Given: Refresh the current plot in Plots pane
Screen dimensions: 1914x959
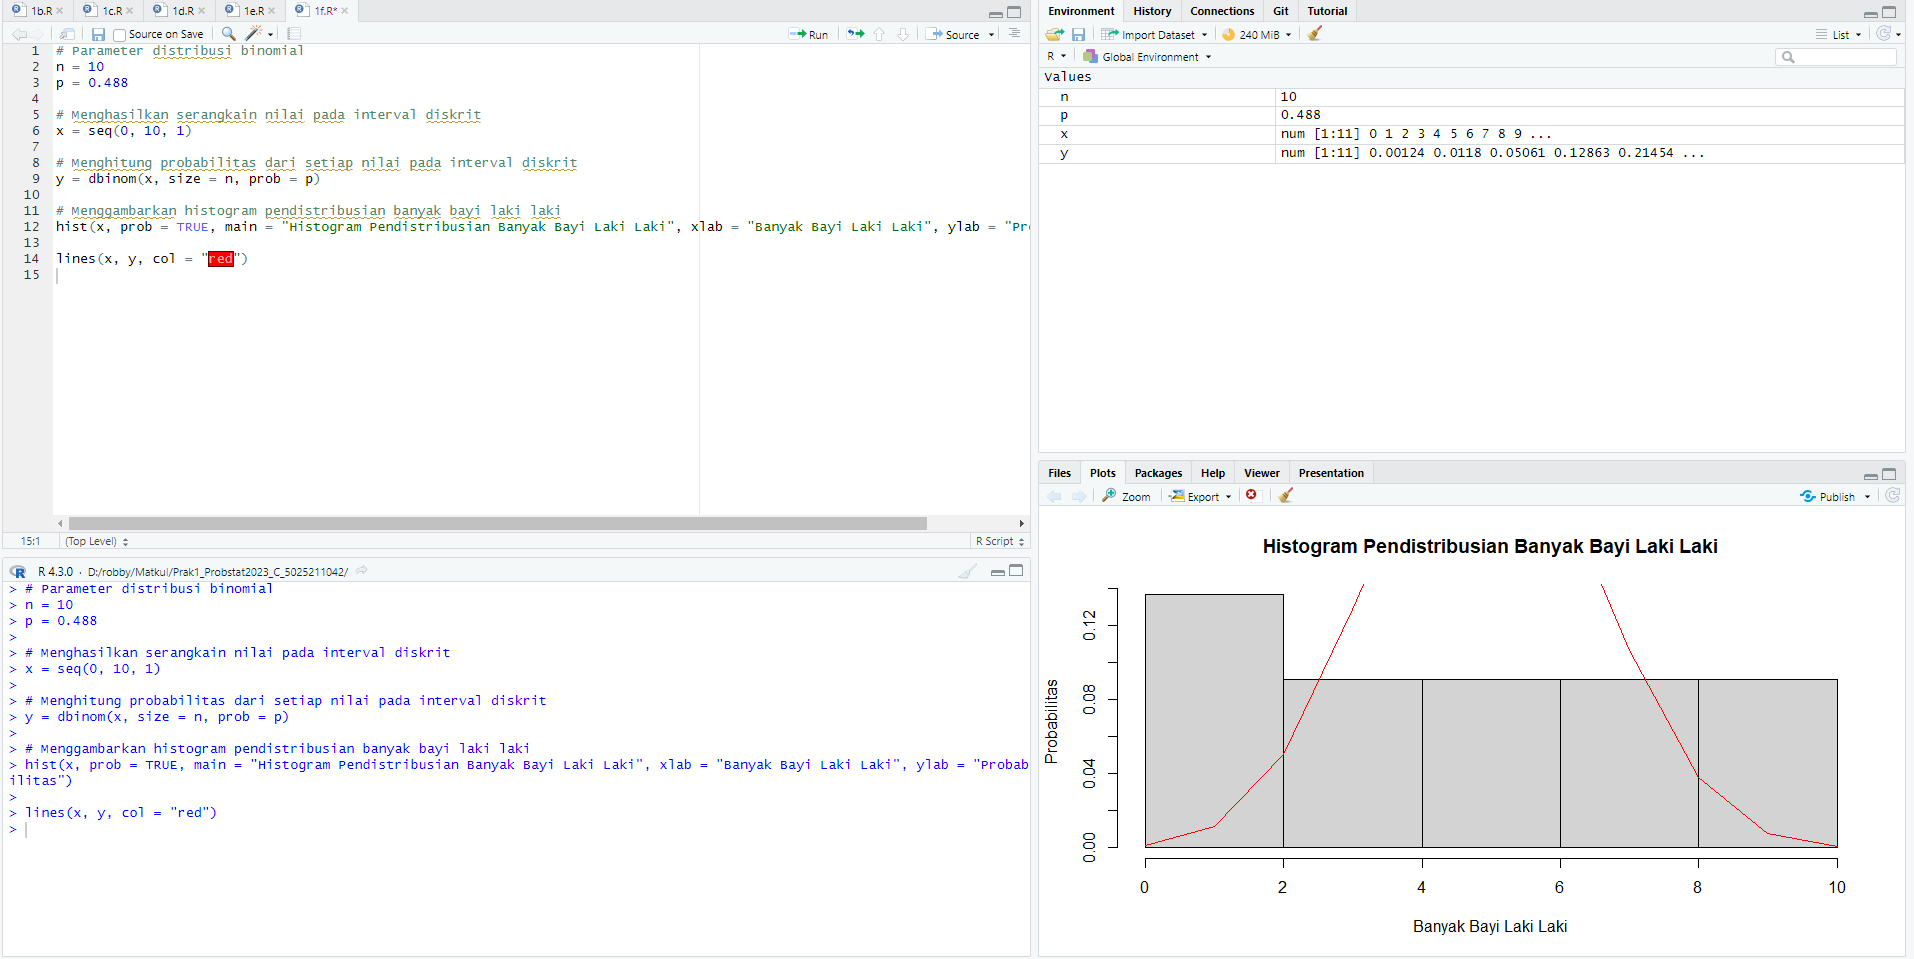Looking at the screenshot, I should click(1892, 496).
